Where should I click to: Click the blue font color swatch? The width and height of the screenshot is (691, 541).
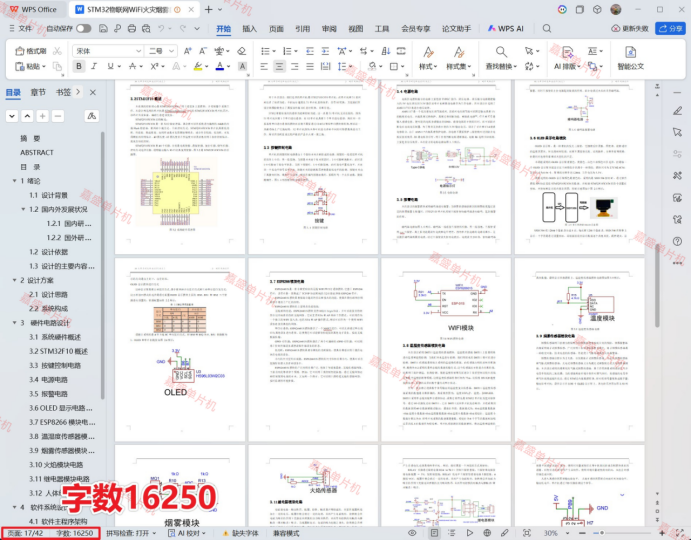tap(219, 66)
